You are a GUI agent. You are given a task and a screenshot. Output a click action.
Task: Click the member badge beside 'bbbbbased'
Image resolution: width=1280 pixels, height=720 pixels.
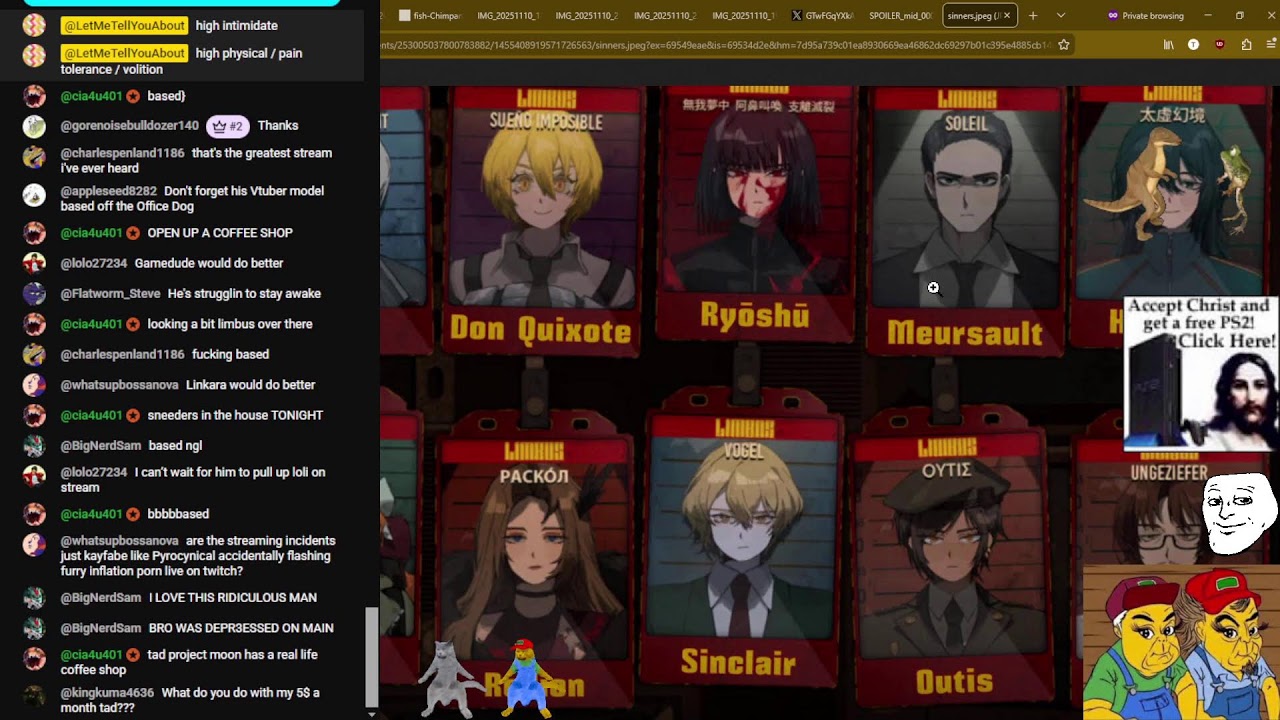click(133, 514)
